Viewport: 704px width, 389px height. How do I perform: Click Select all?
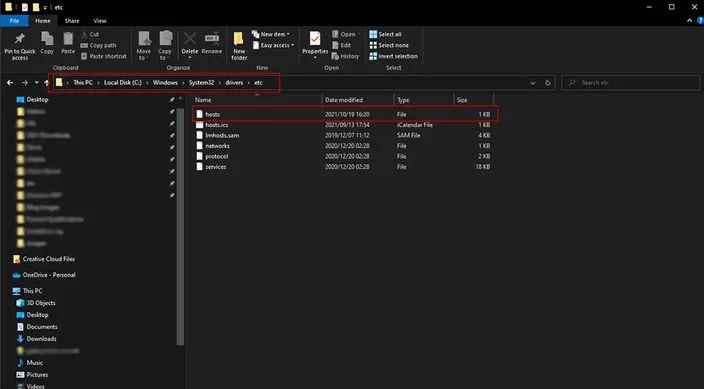[x=385, y=34]
